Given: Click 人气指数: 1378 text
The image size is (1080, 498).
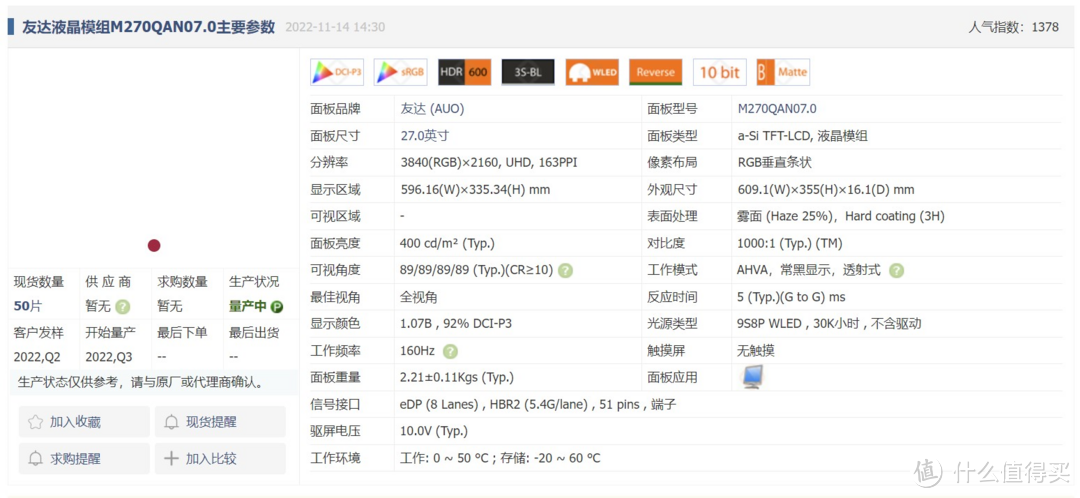Looking at the screenshot, I should [1013, 28].
